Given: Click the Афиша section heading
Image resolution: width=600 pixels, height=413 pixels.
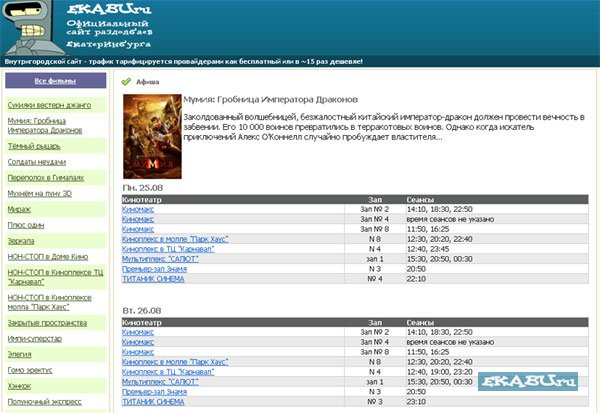Looking at the screenshot, I should (x=148, y=82).
